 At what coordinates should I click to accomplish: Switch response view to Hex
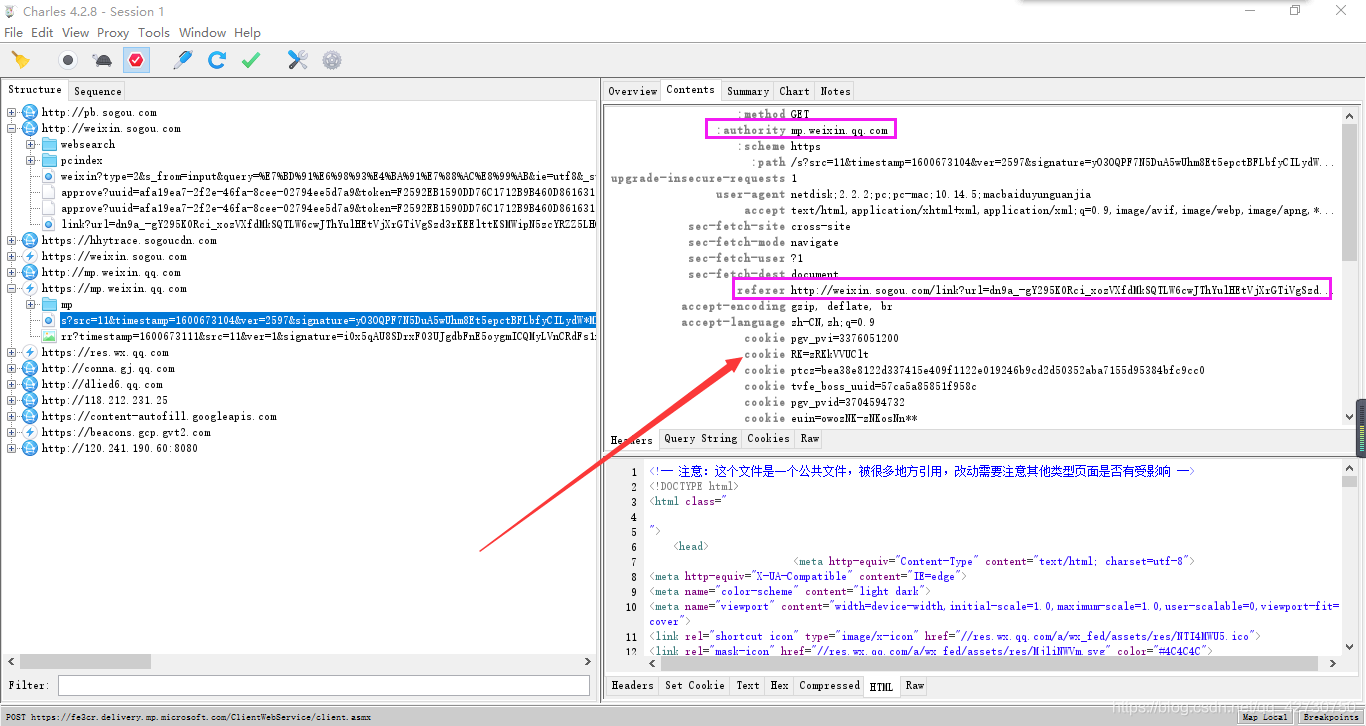coord(780,685)
